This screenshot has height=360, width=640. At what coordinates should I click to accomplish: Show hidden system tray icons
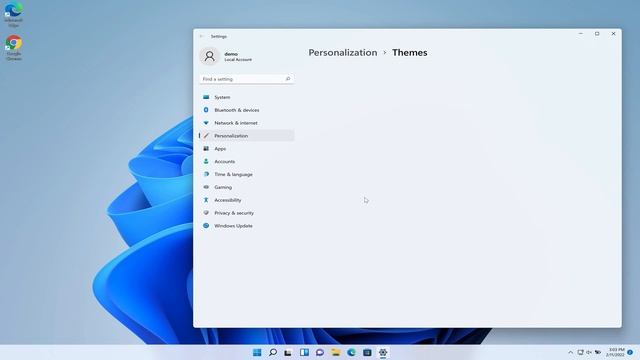571,352
